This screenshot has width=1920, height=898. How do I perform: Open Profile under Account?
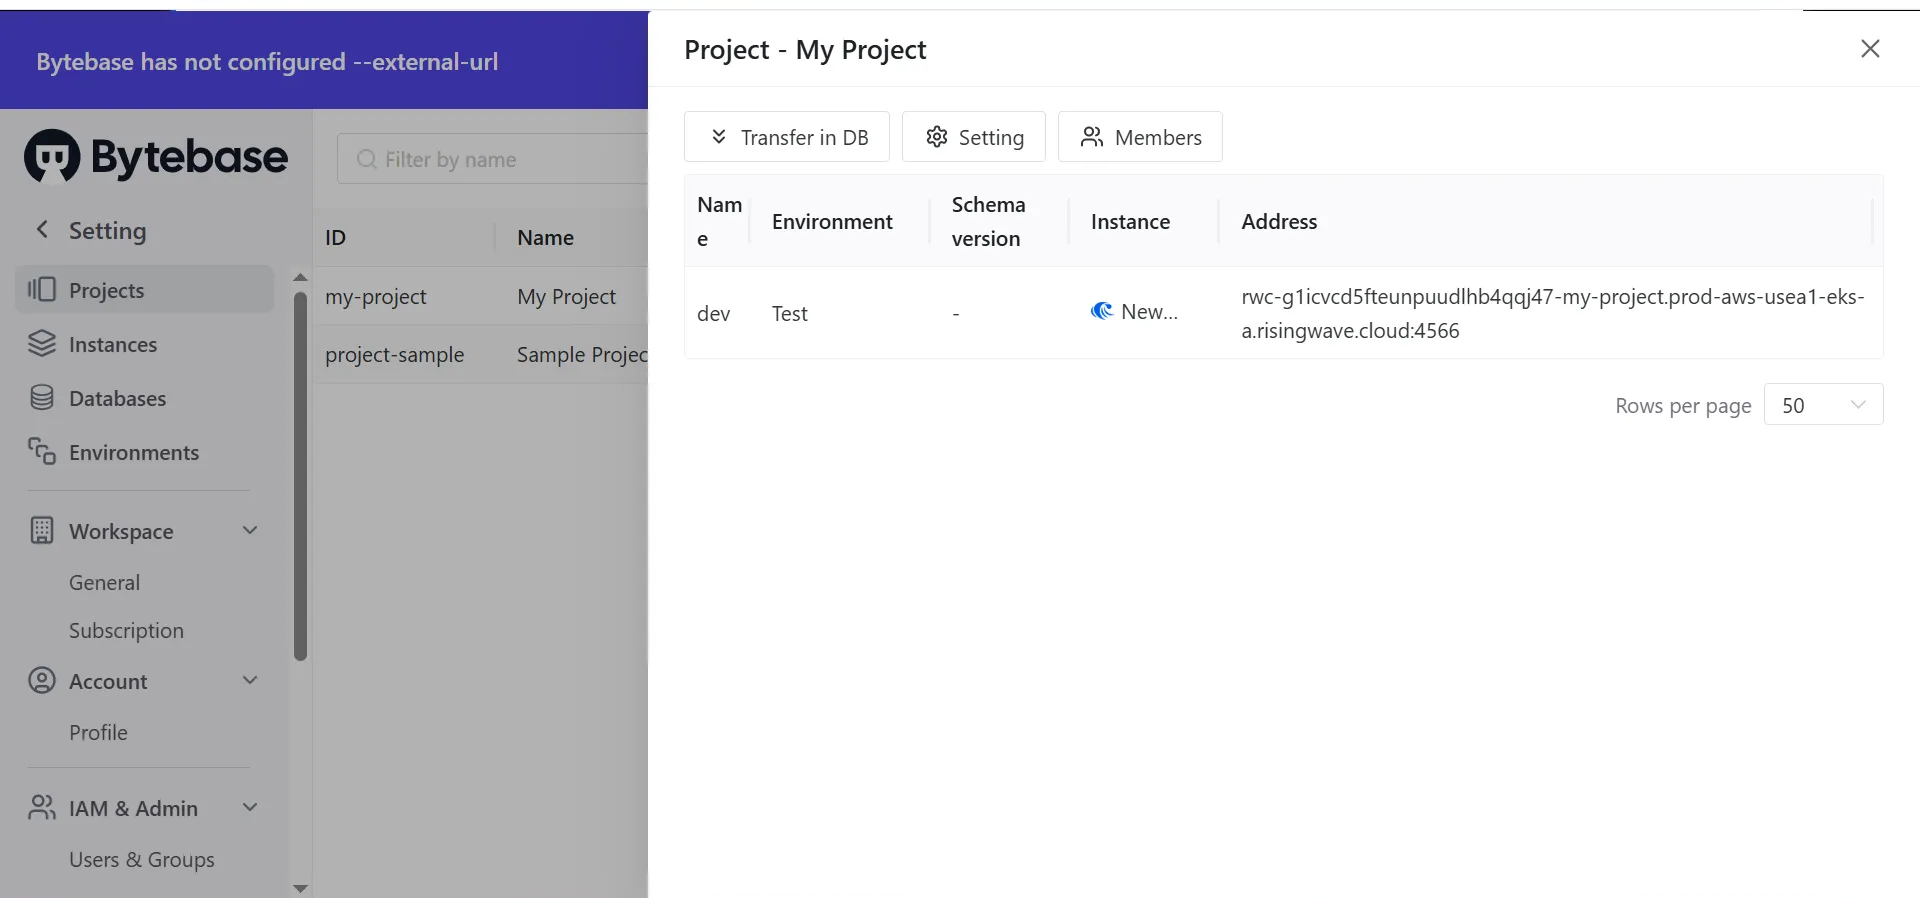pos(98,733)
